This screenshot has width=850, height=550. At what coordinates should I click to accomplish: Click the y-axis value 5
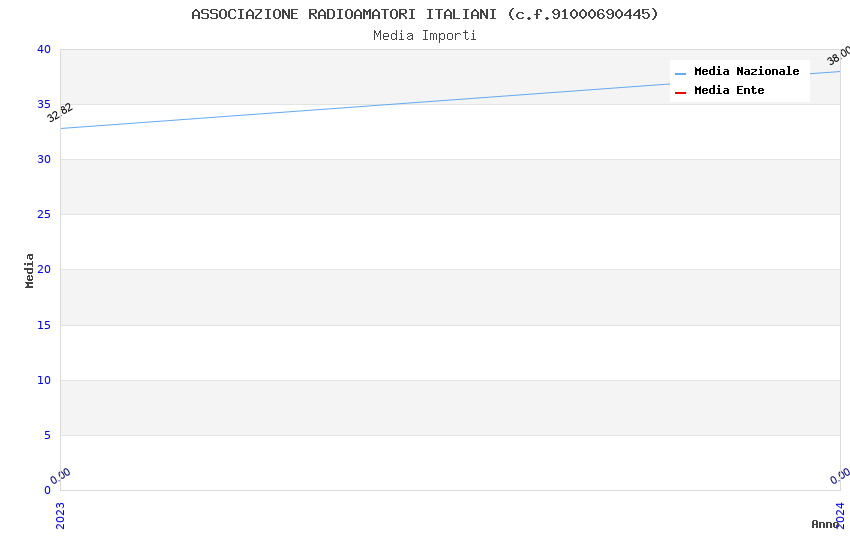pos(47,435)
